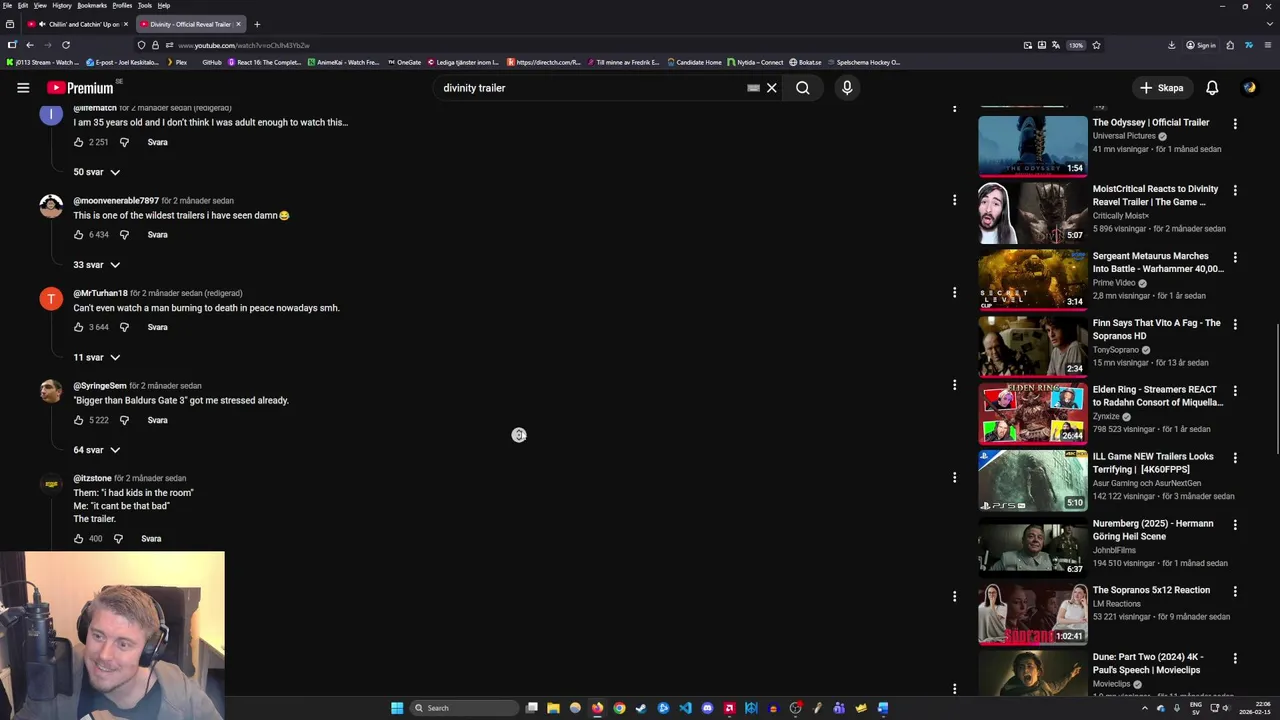Image resolution: width=1280 pixels, height=720 pixels.
Task: Open the OneGate bookmark
Action: (404, 62)
